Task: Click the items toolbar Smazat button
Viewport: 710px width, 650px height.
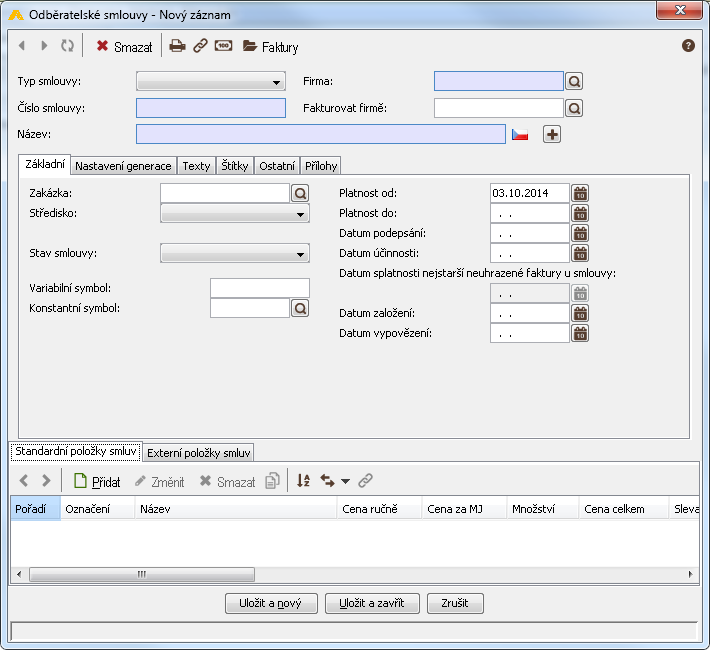Action: click(228, 481)
